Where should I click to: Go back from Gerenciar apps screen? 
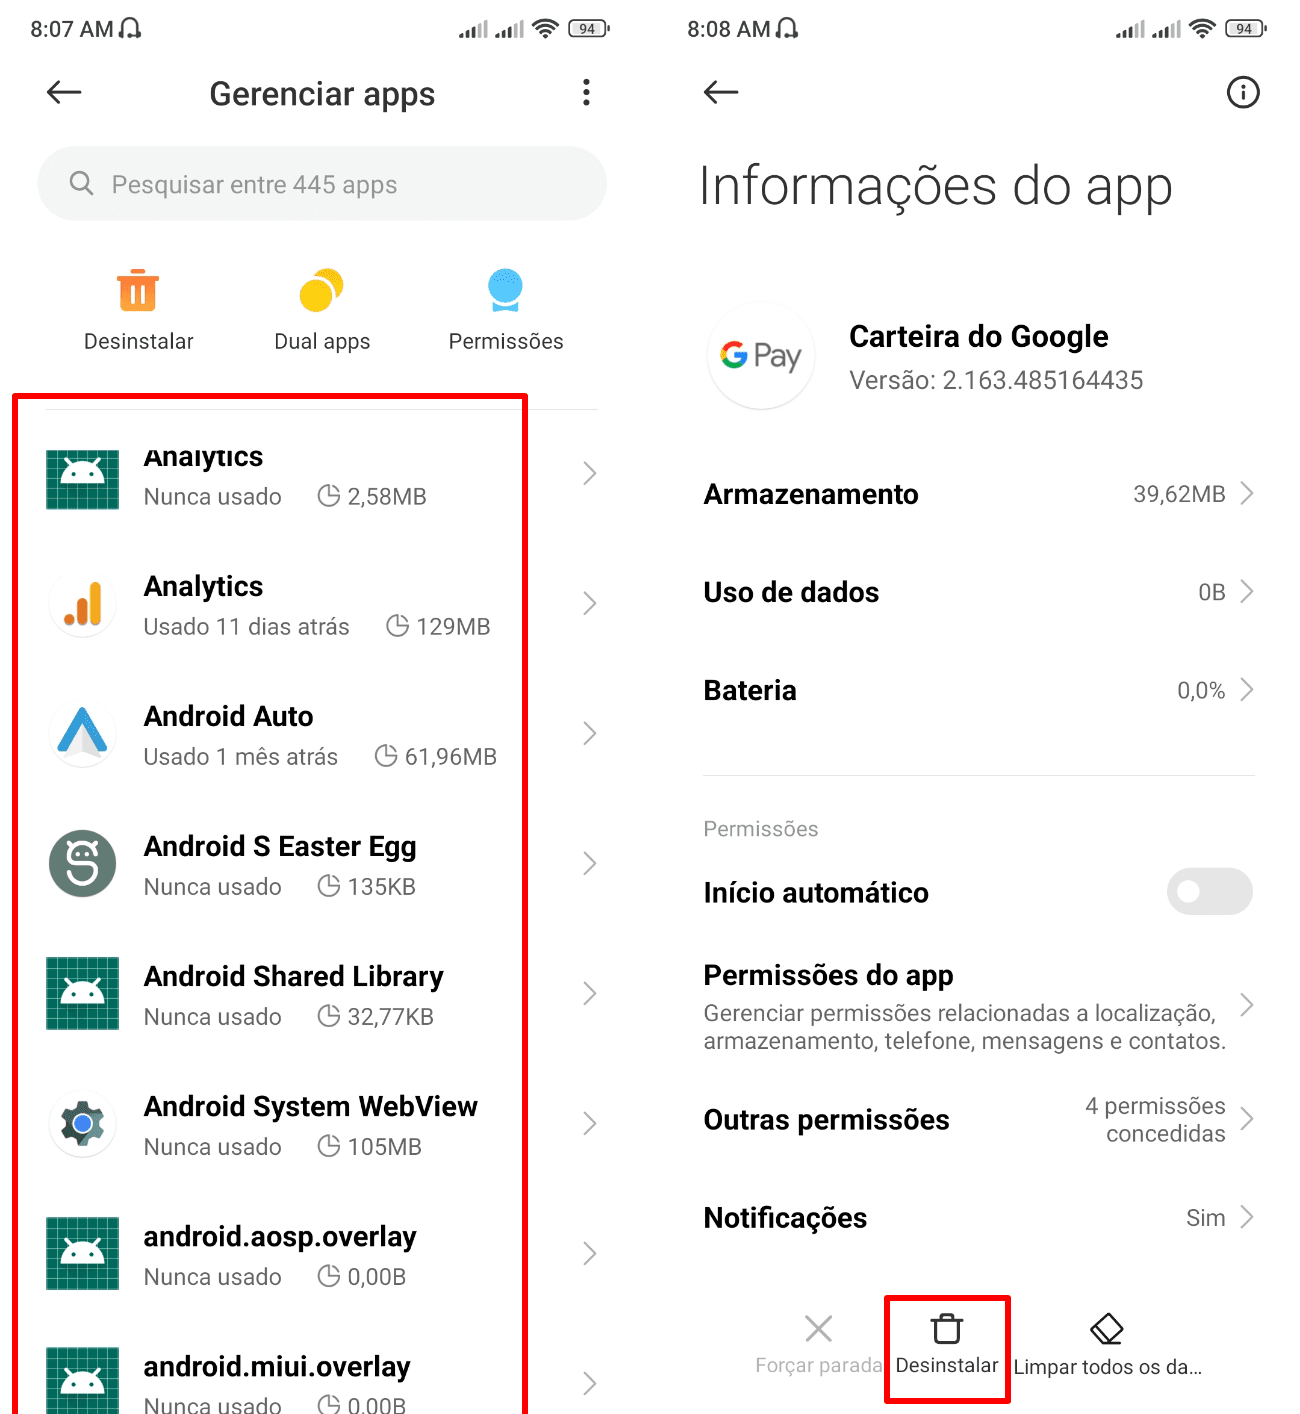click(64, 93)
